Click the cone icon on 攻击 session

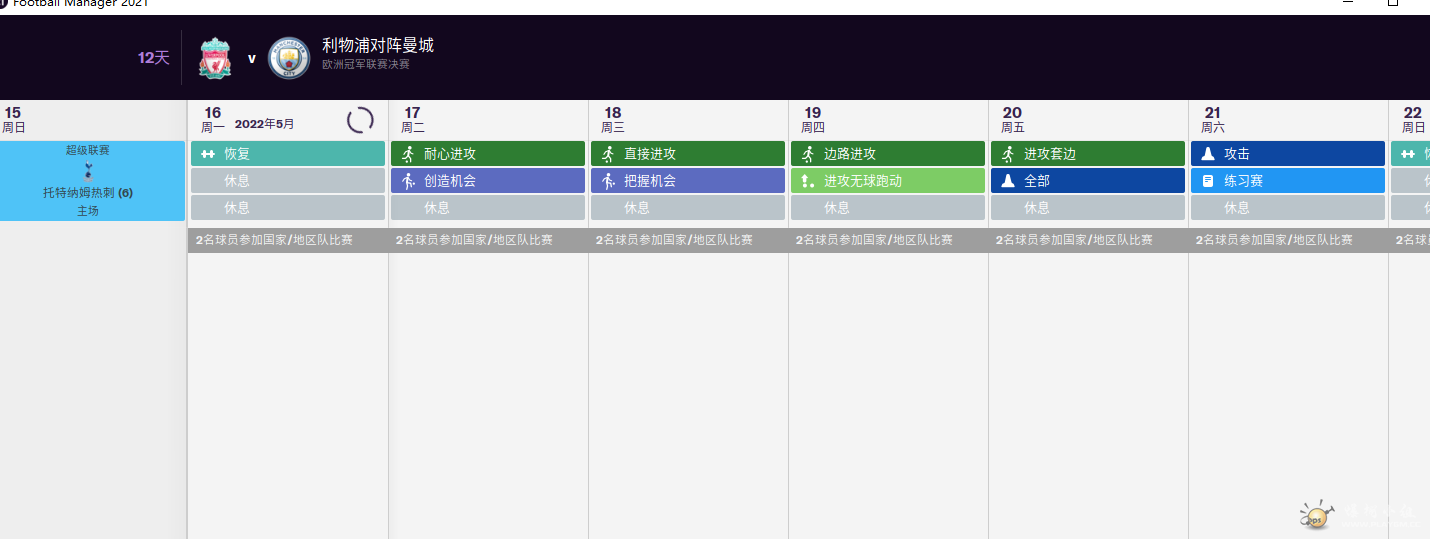pyautogui.click(x=1208, y=154)
